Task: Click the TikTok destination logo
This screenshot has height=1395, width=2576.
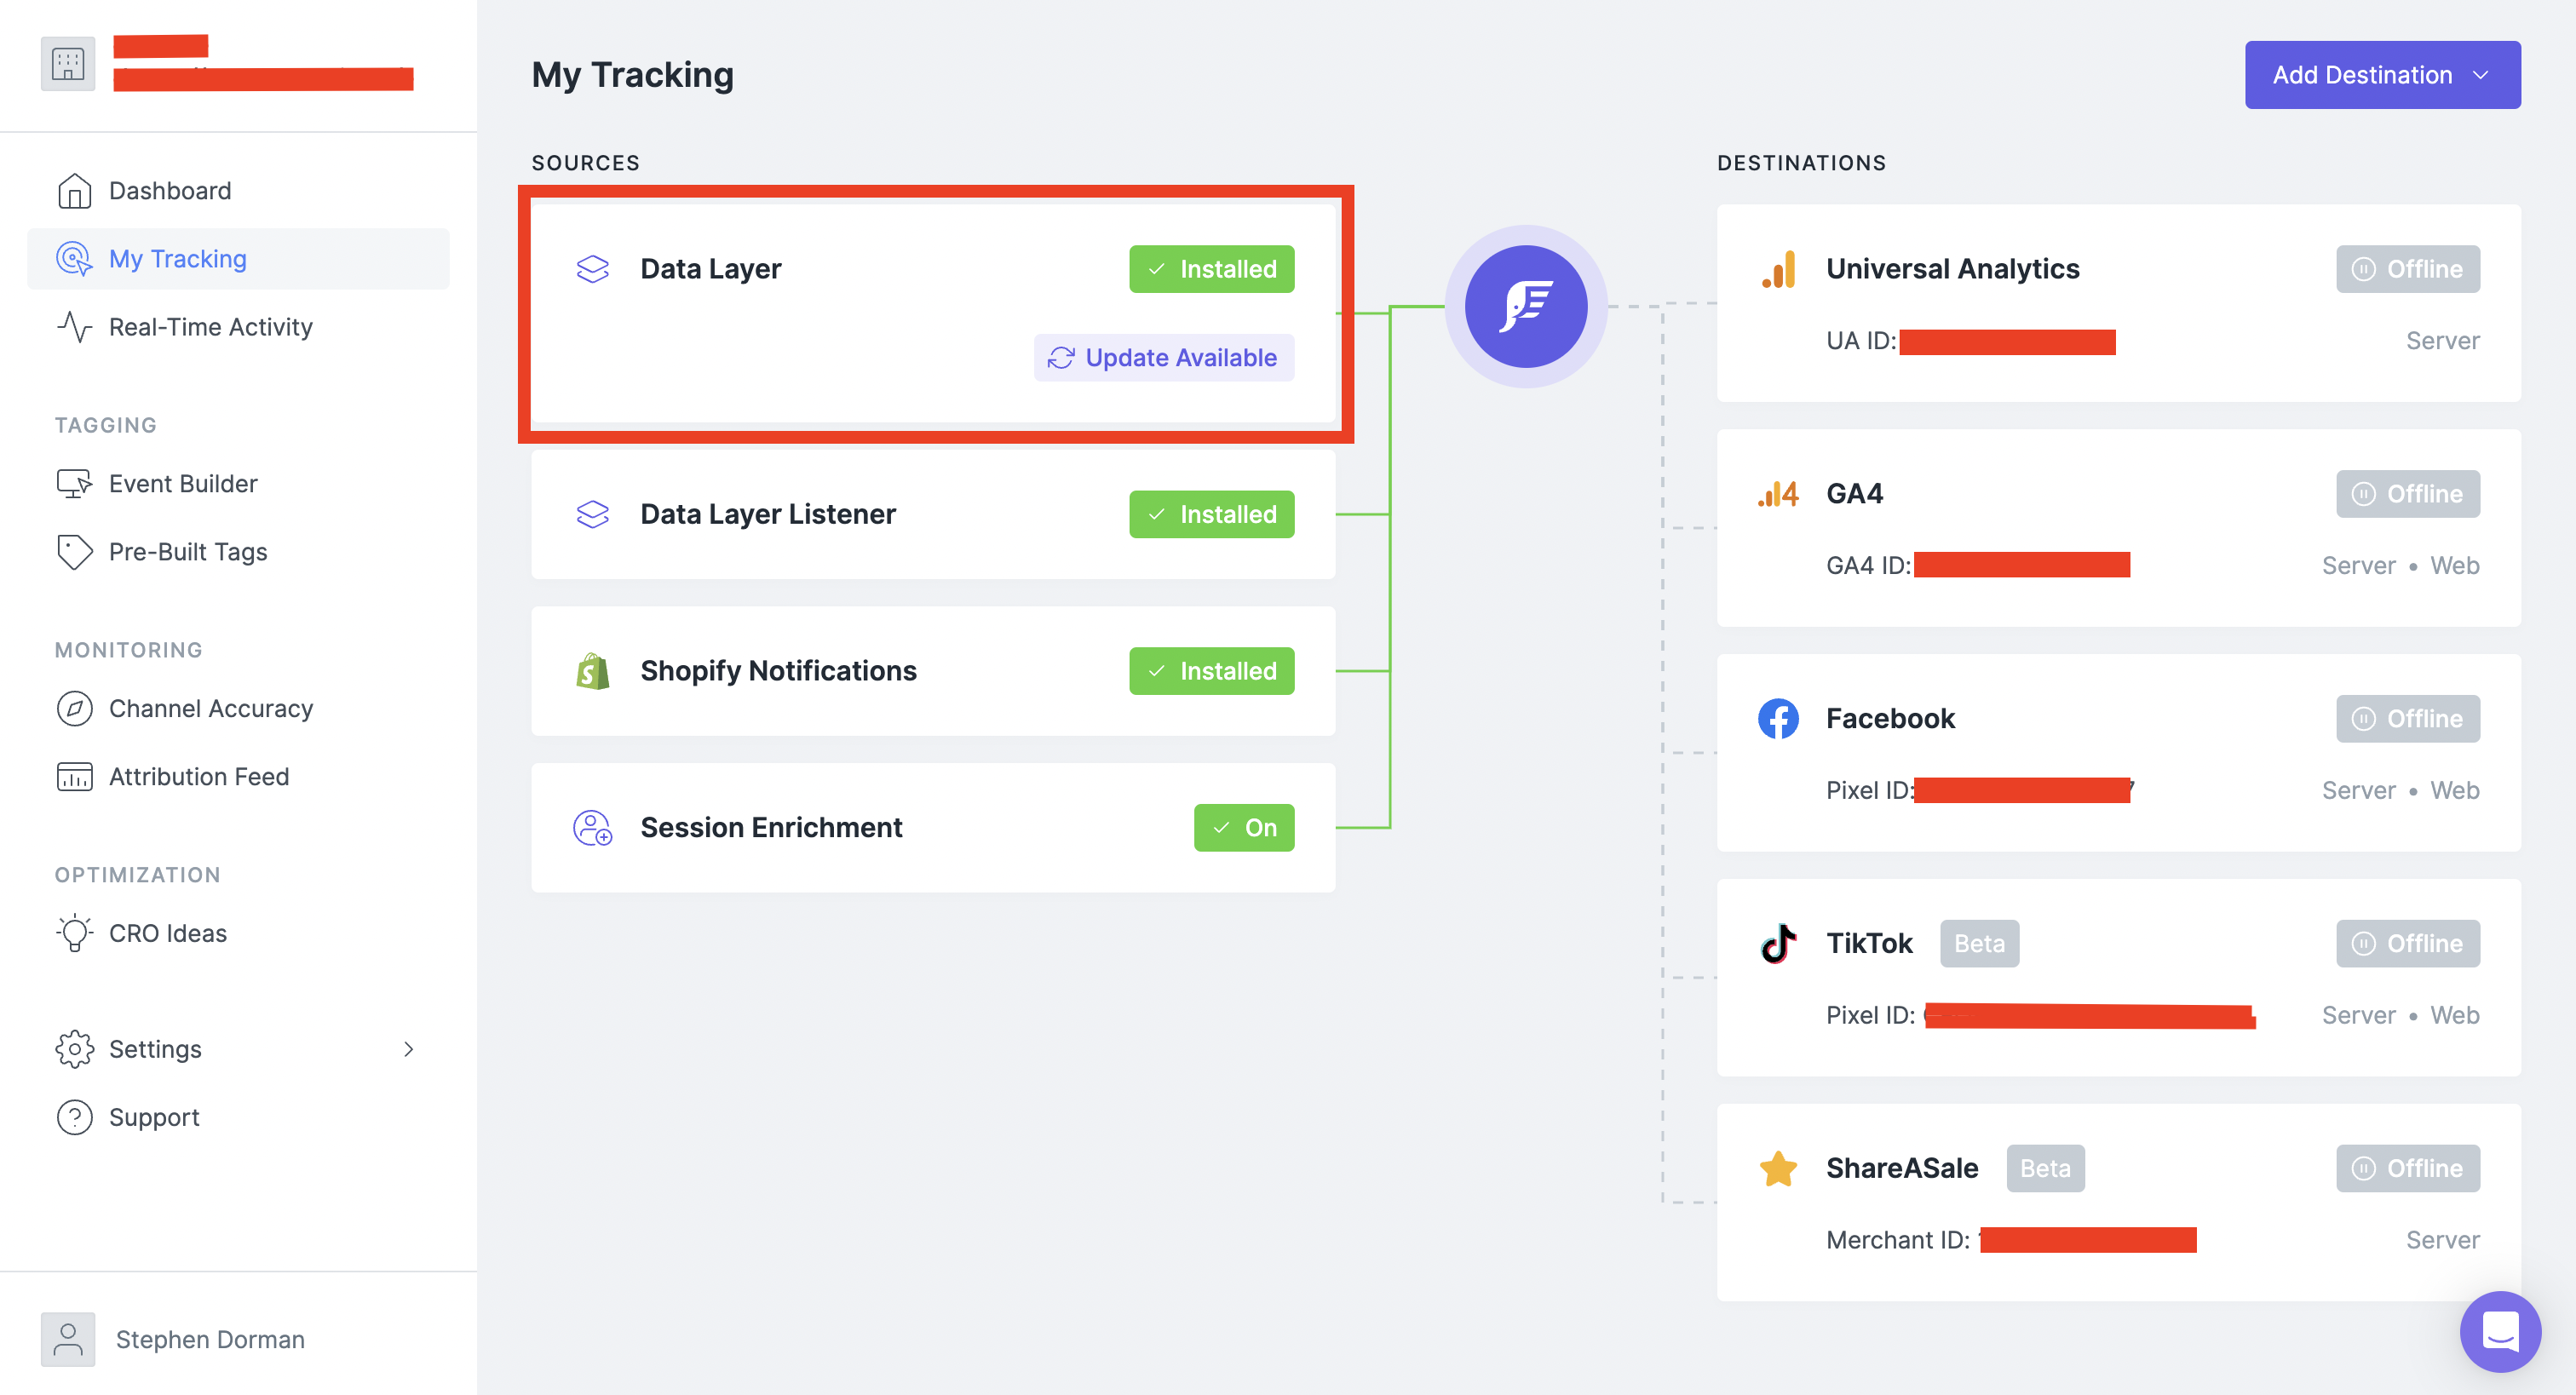Action: tap(1778, 942)
